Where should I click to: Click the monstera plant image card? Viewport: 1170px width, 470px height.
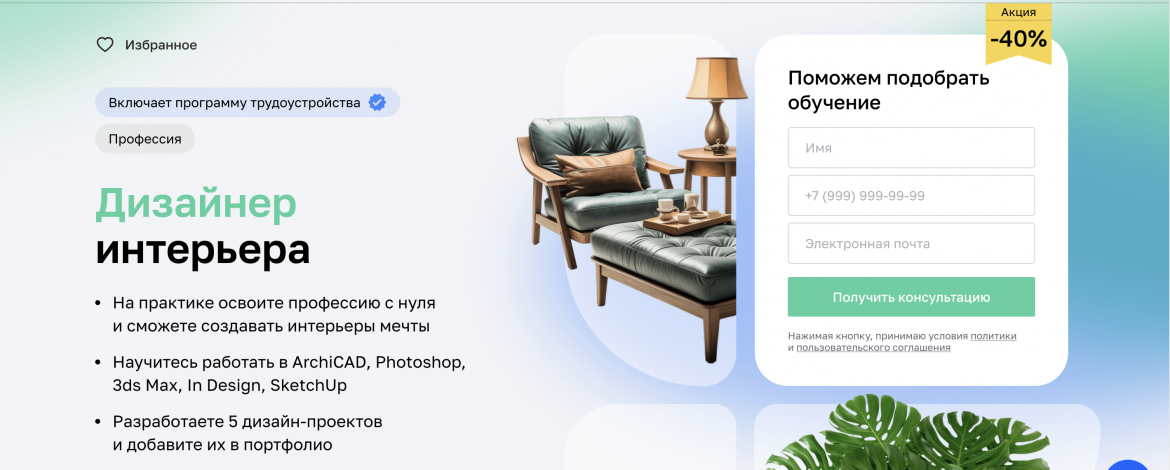tap(927, 437)
